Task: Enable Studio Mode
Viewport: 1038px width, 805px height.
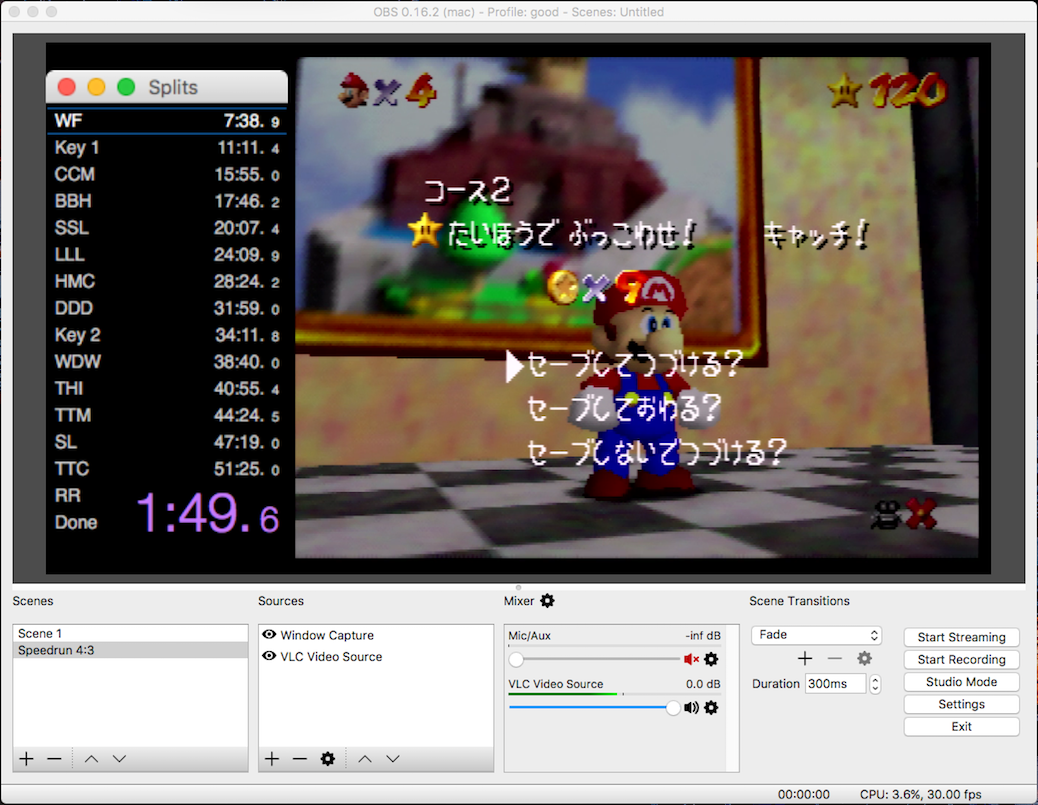Action: pos(961,682)
